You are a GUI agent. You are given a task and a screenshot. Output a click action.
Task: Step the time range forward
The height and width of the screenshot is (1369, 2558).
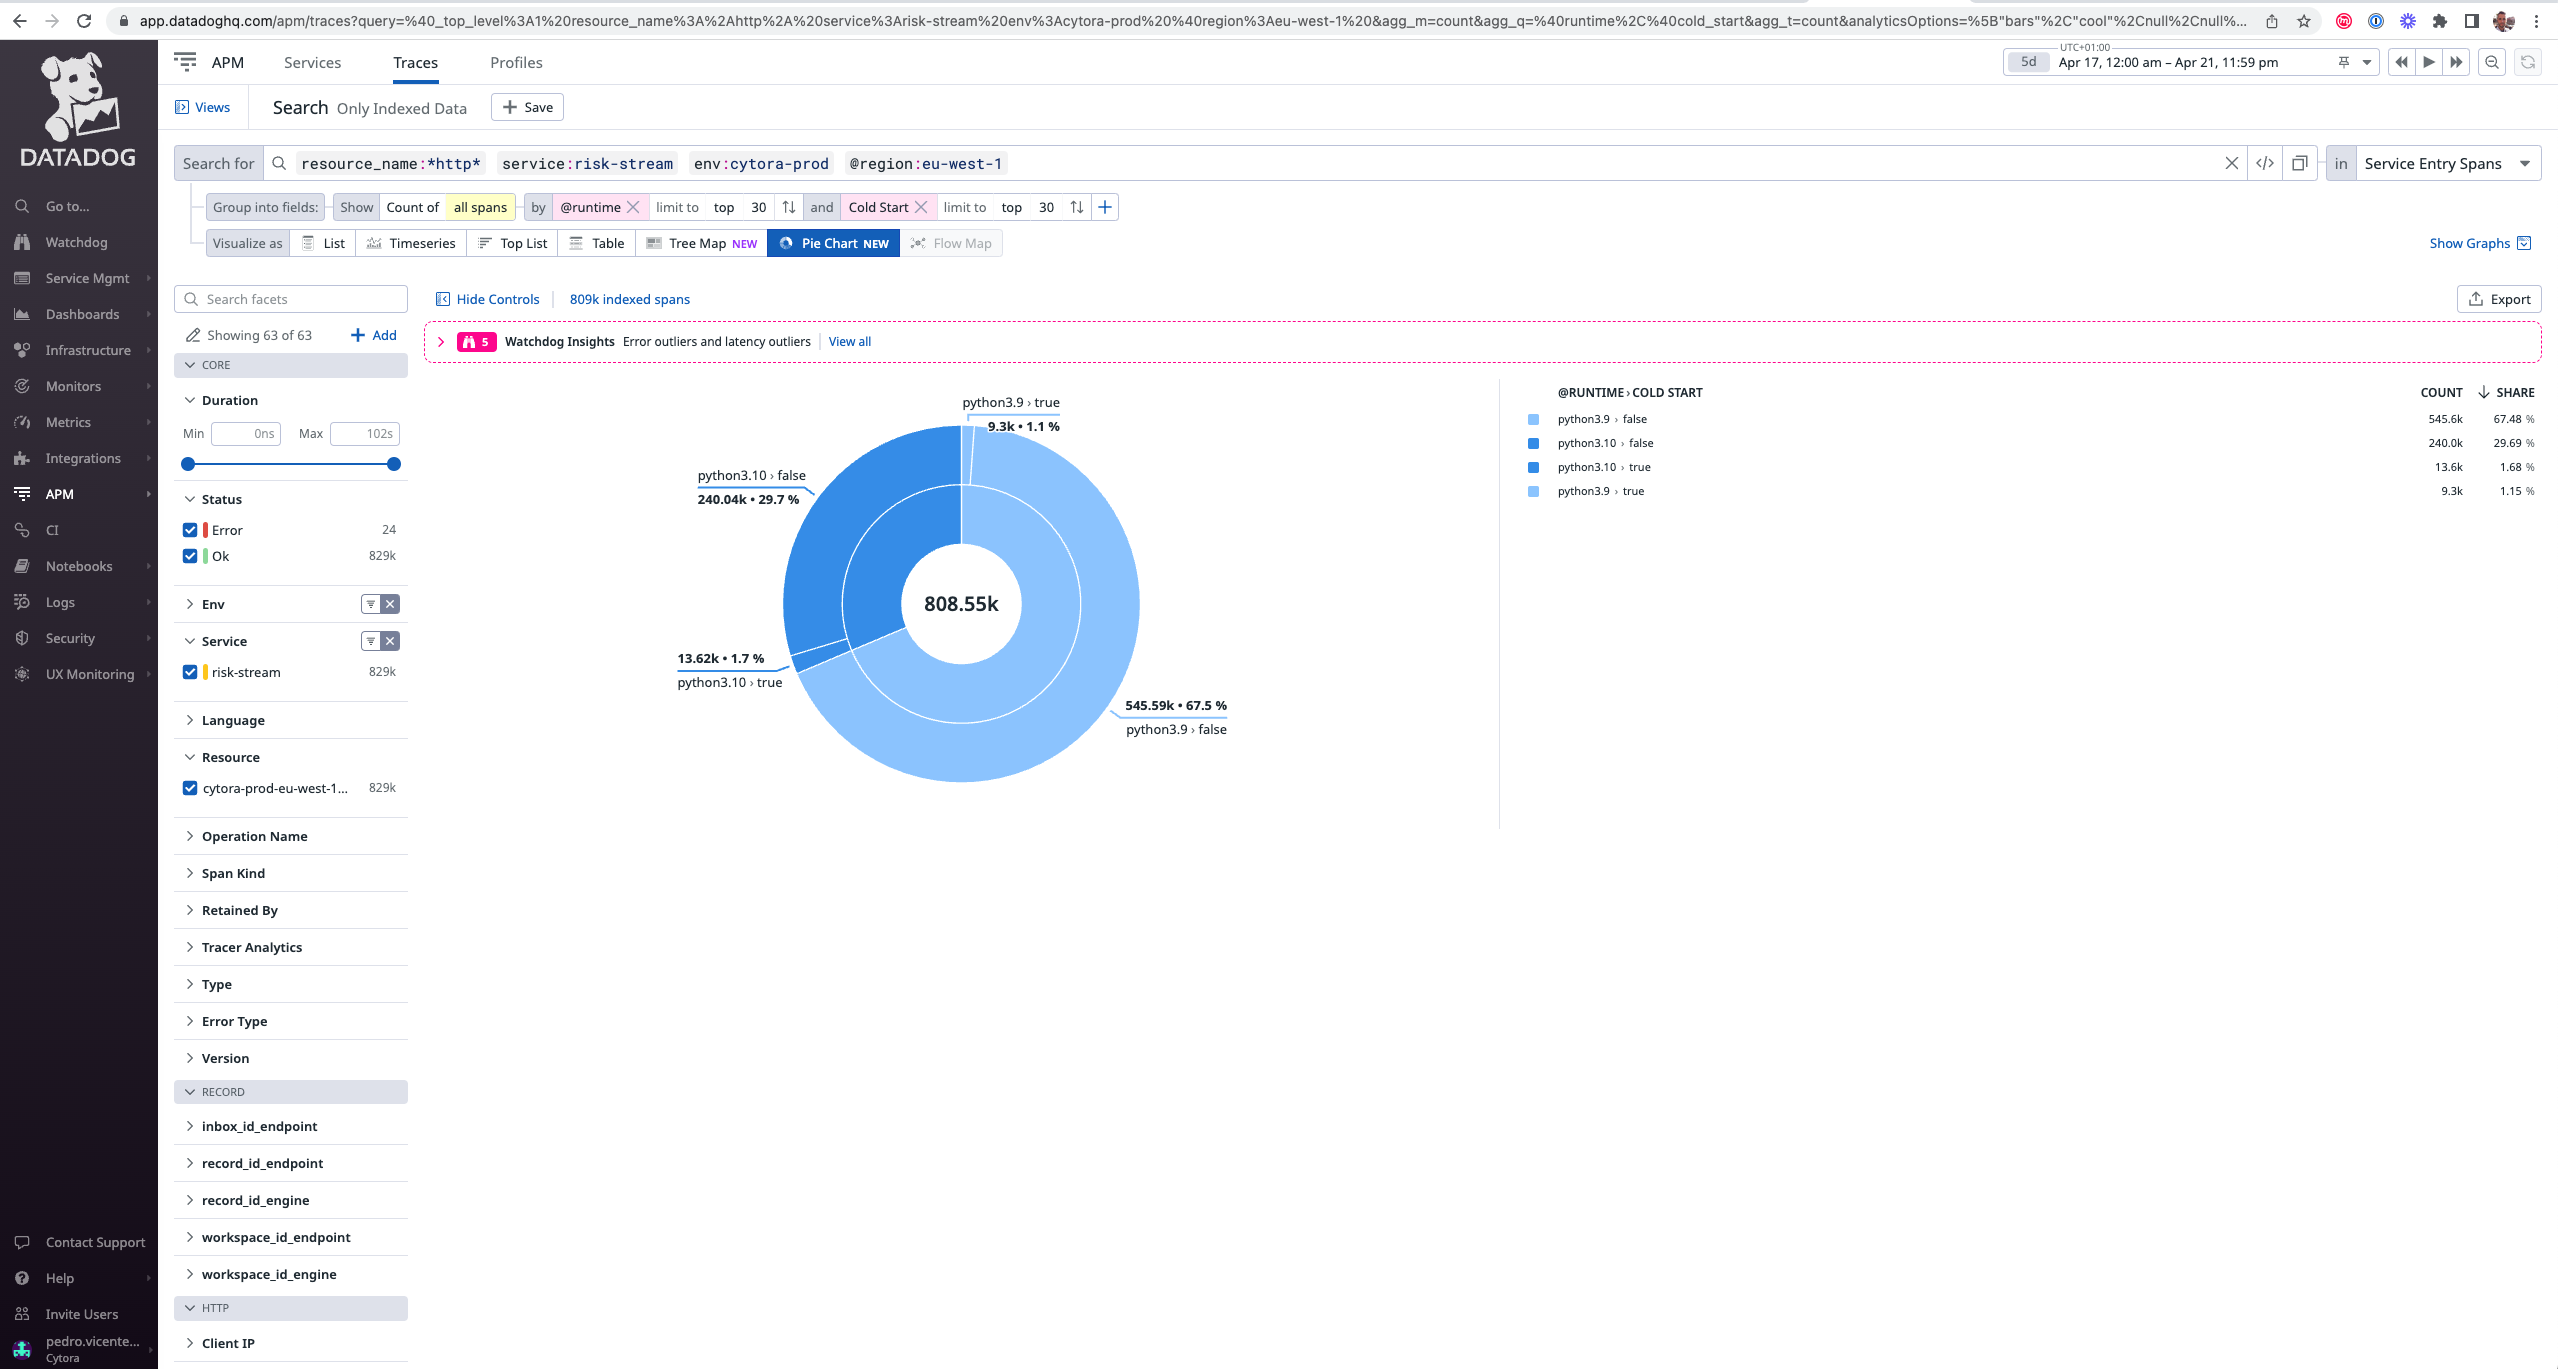[x=2456, y=62]
